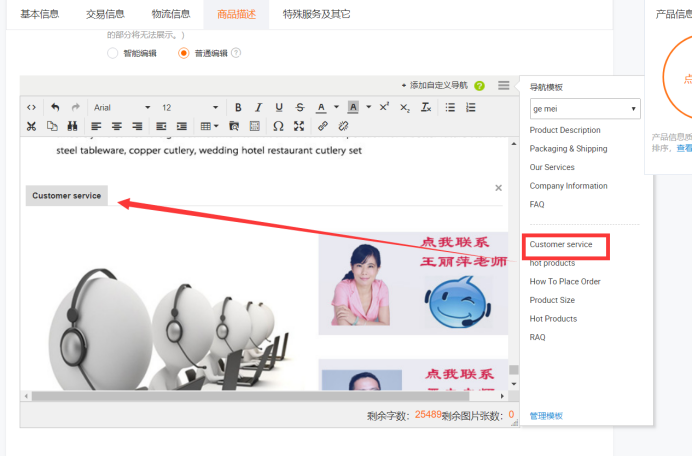This screenshot has height=457, width=692.
Task: Choose RAQ template entry
Action: coord(538,337)
